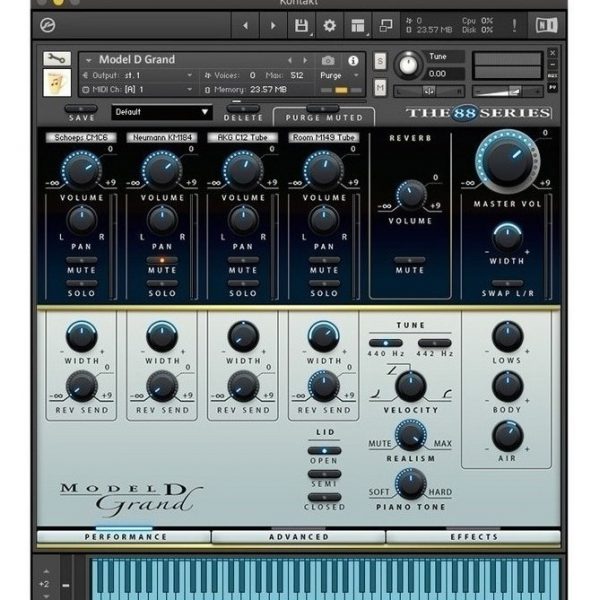Click the PIANO TONE knob
The height and width of the screenshot is (600, 600).
tap(411, 483)
